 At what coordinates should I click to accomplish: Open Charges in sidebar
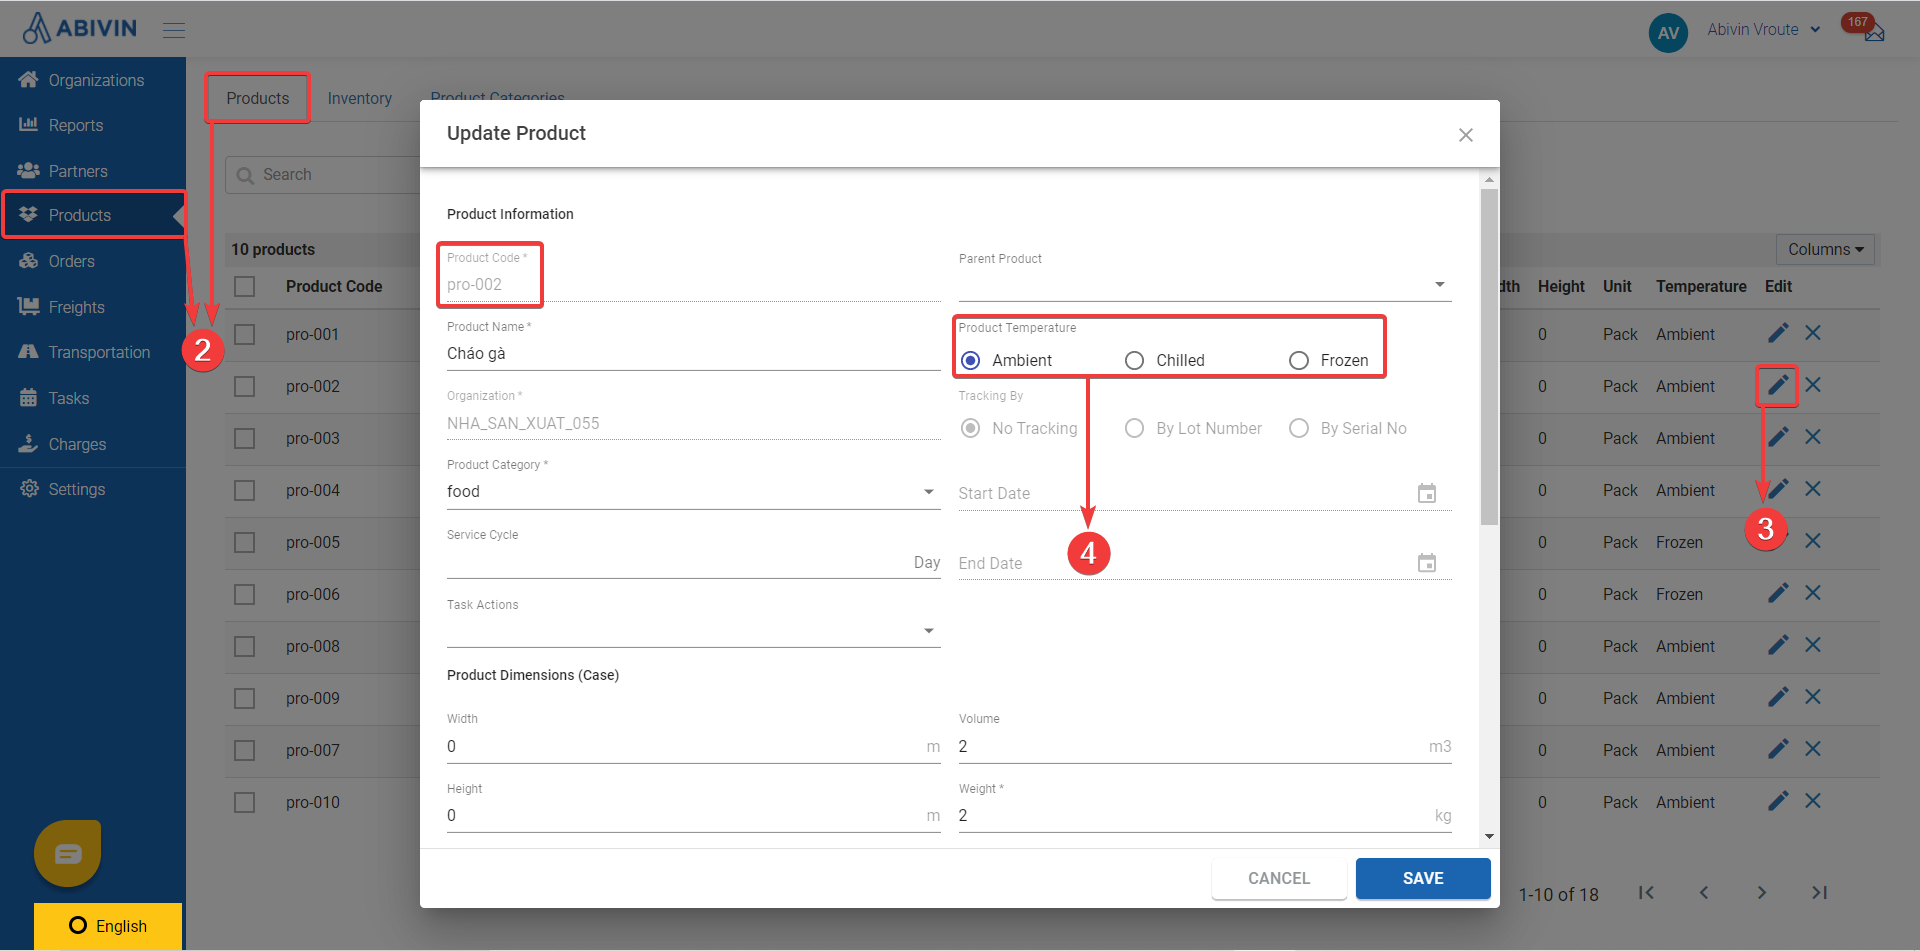coord(93,444)
